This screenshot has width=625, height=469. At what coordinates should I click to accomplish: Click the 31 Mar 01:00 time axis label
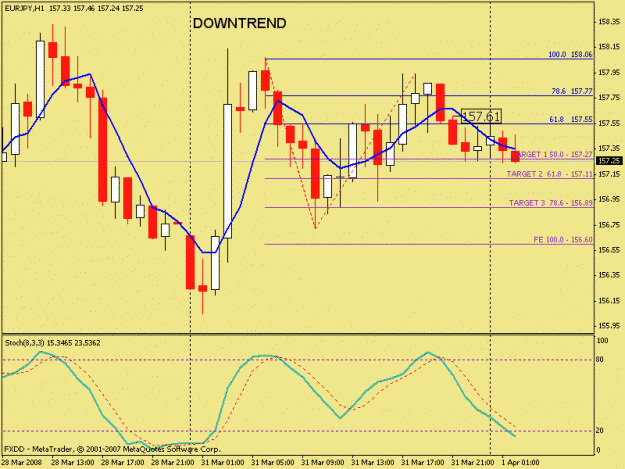[222, 463]
